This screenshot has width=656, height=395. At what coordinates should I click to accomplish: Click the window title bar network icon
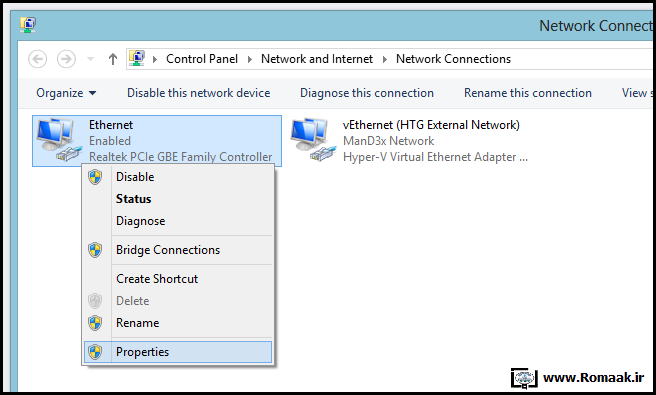coord(28,25)
